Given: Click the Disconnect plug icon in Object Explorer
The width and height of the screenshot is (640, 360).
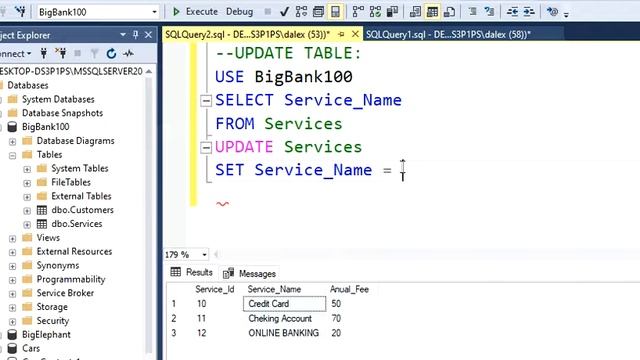Looking at the screenshot, I should tap(60, 53).
